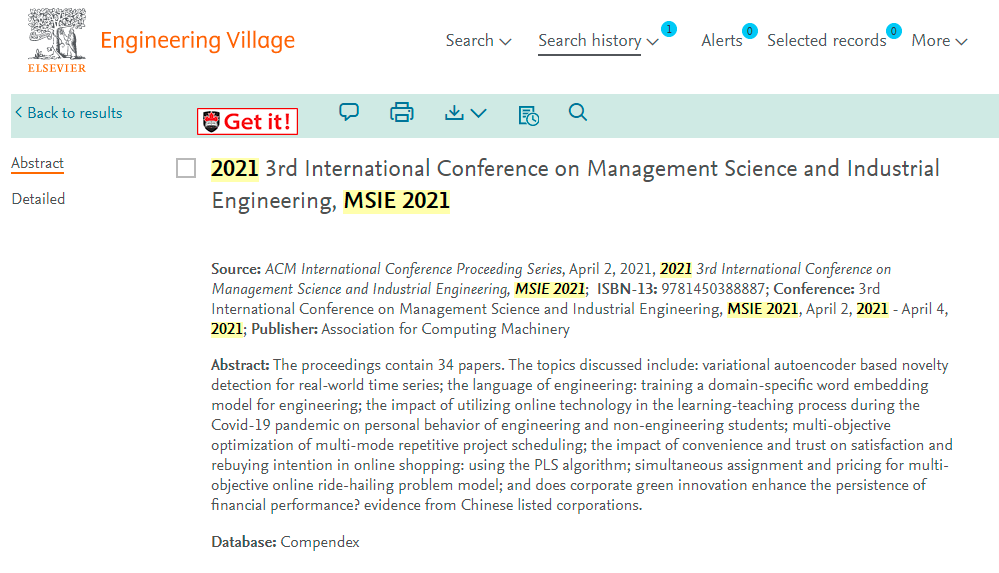999x573 pixels.
Task: Switch to the Abstract view tab
Action: (x=38, y=163)
